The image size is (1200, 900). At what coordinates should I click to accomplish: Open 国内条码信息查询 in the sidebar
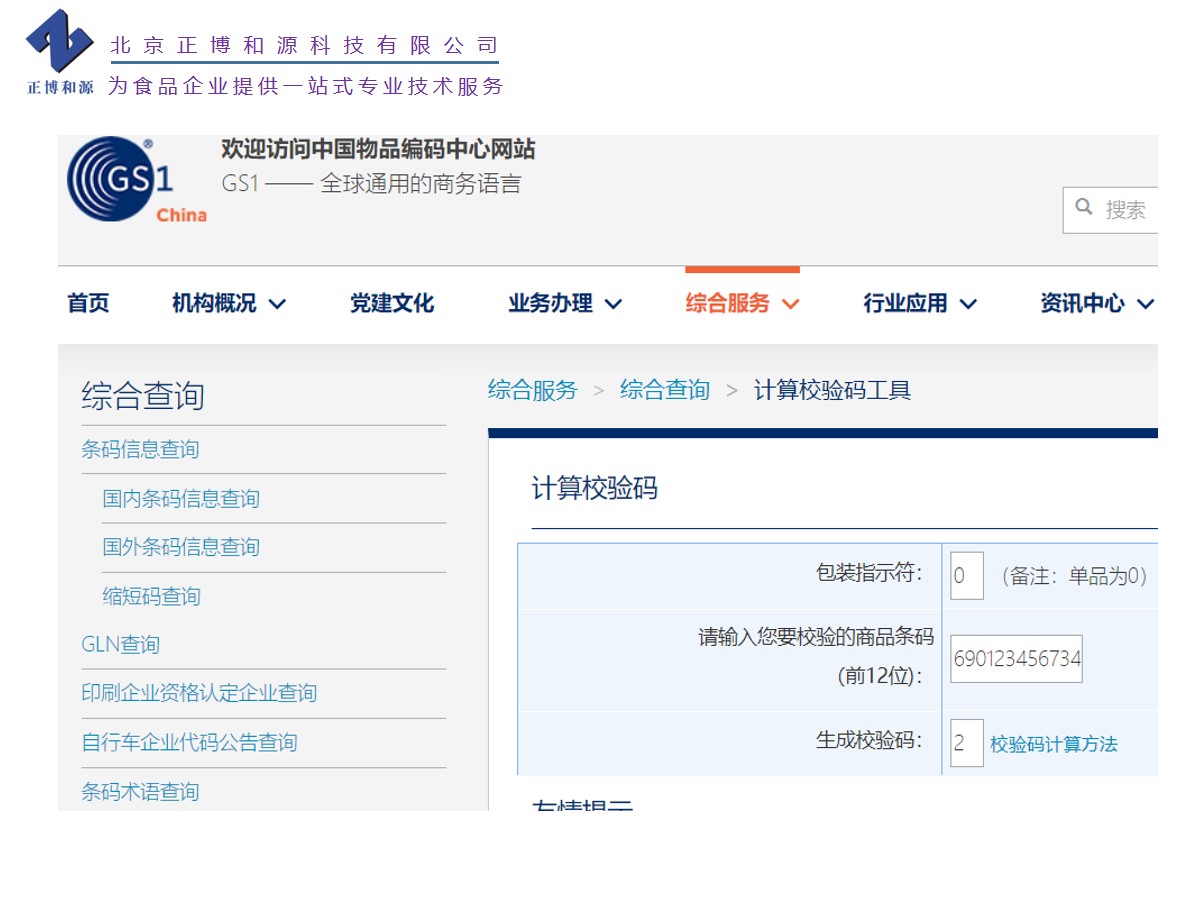pyautogui.click(x=181, y=498)
